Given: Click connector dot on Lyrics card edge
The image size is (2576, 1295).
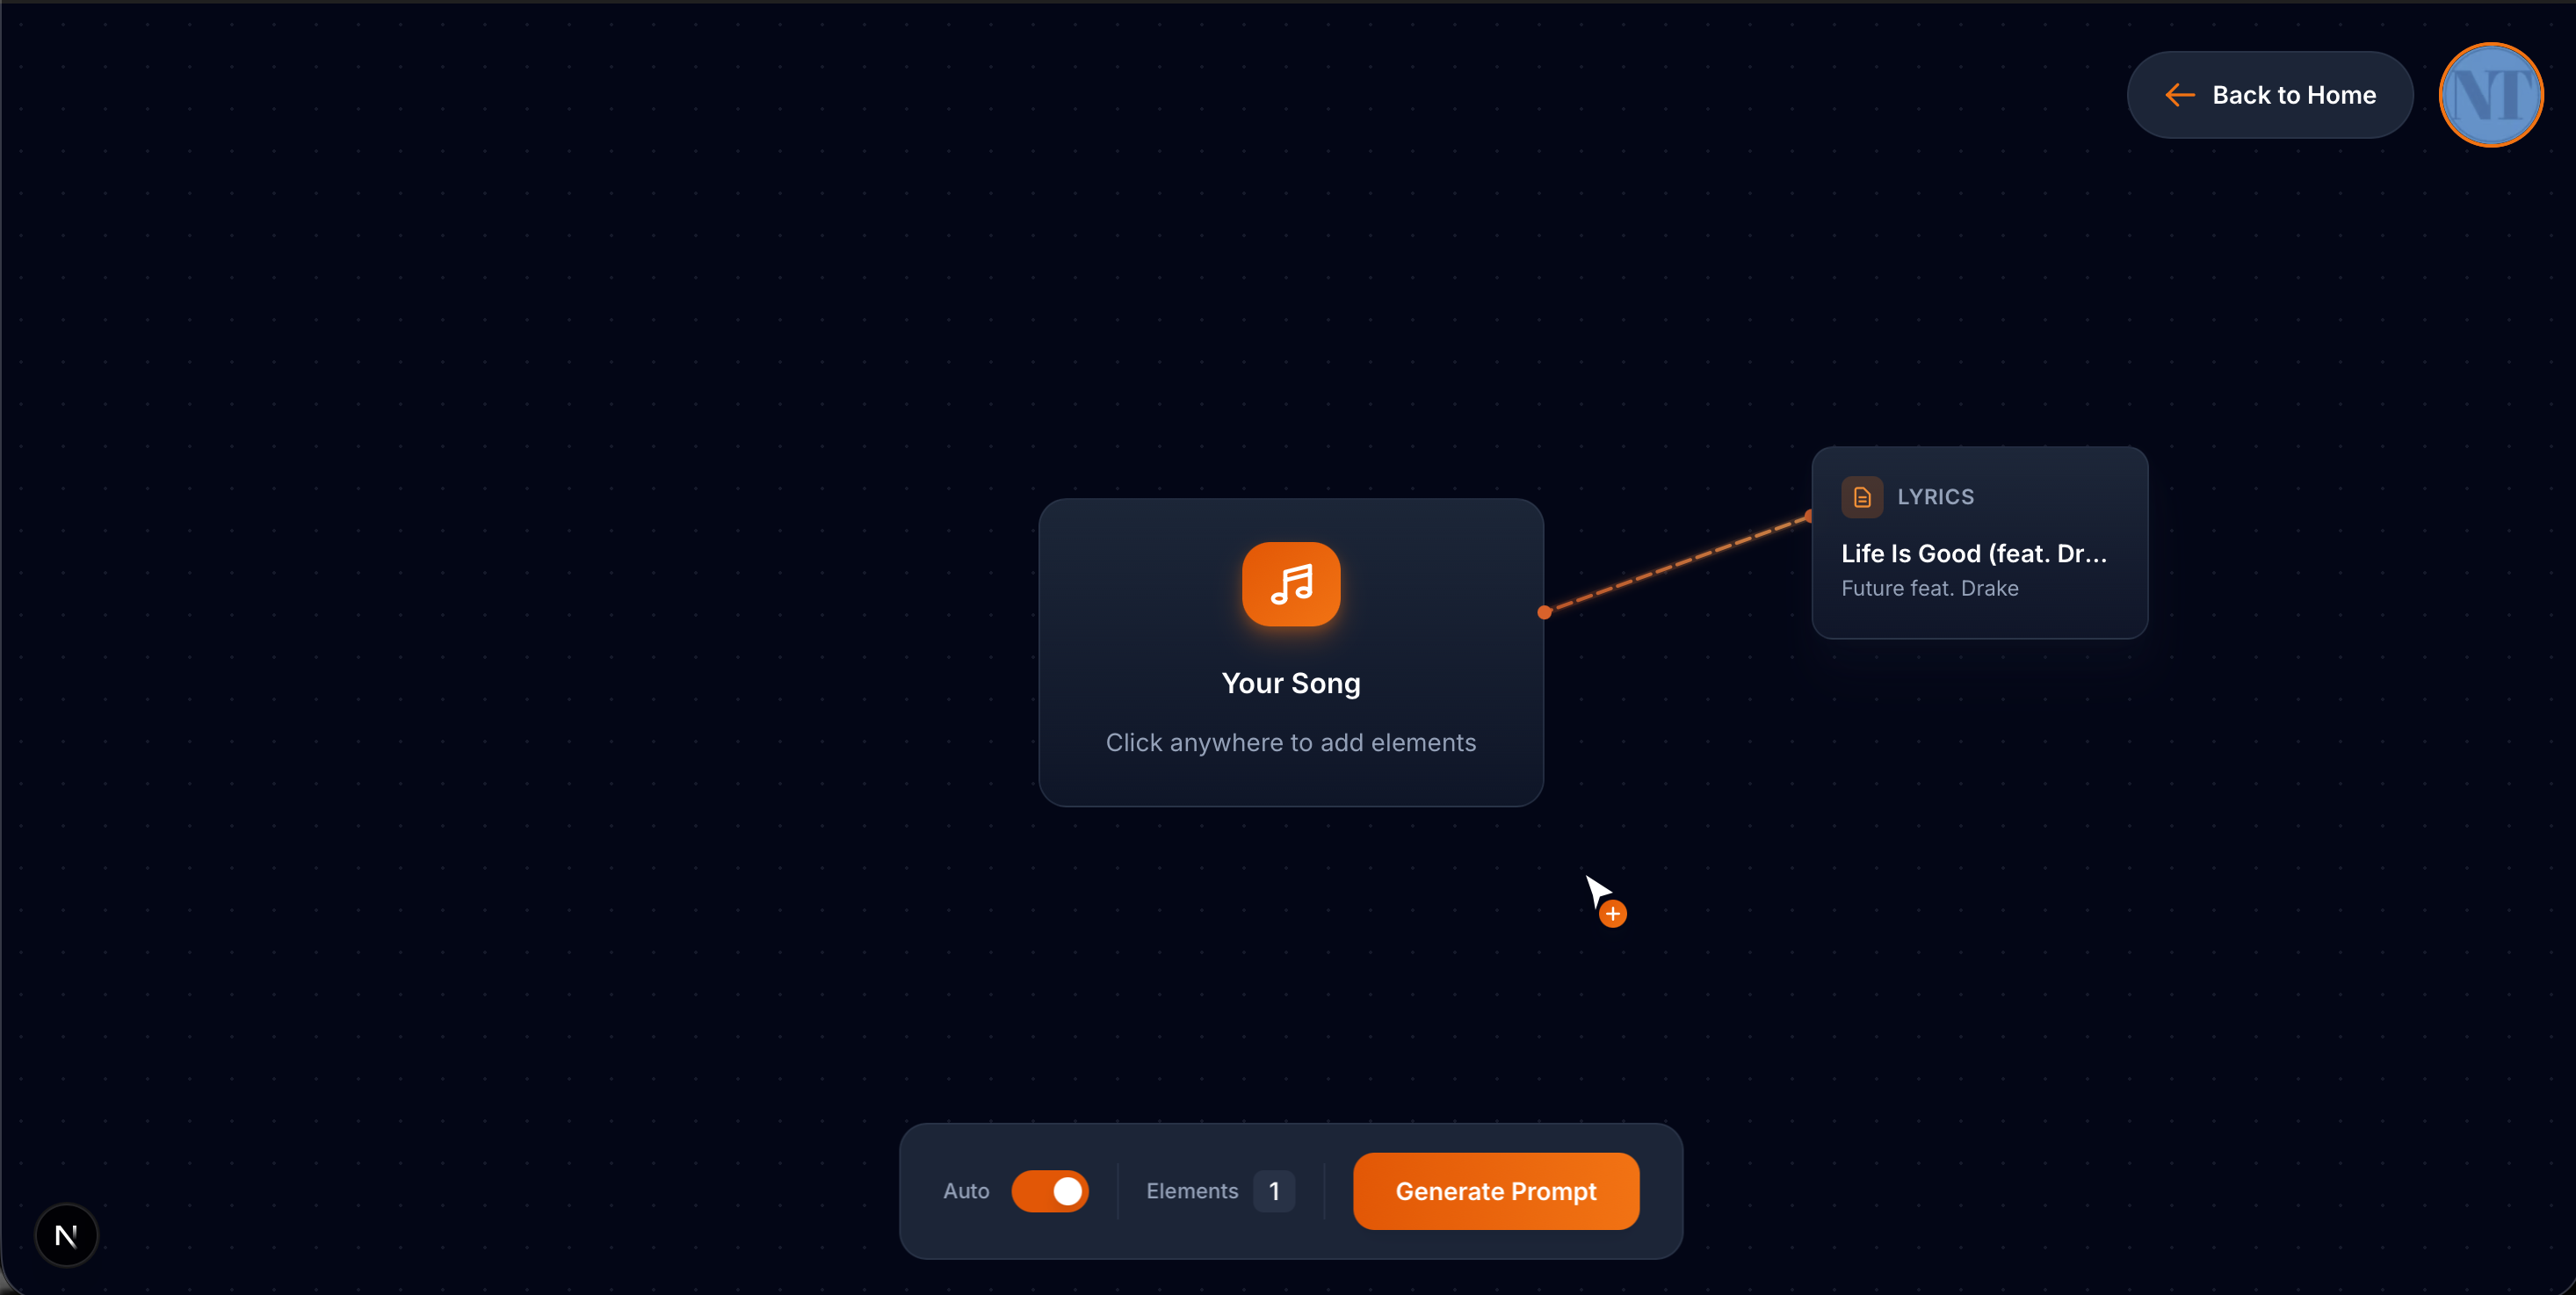Looking at the screenshot, I should [x=1810, y=517].
